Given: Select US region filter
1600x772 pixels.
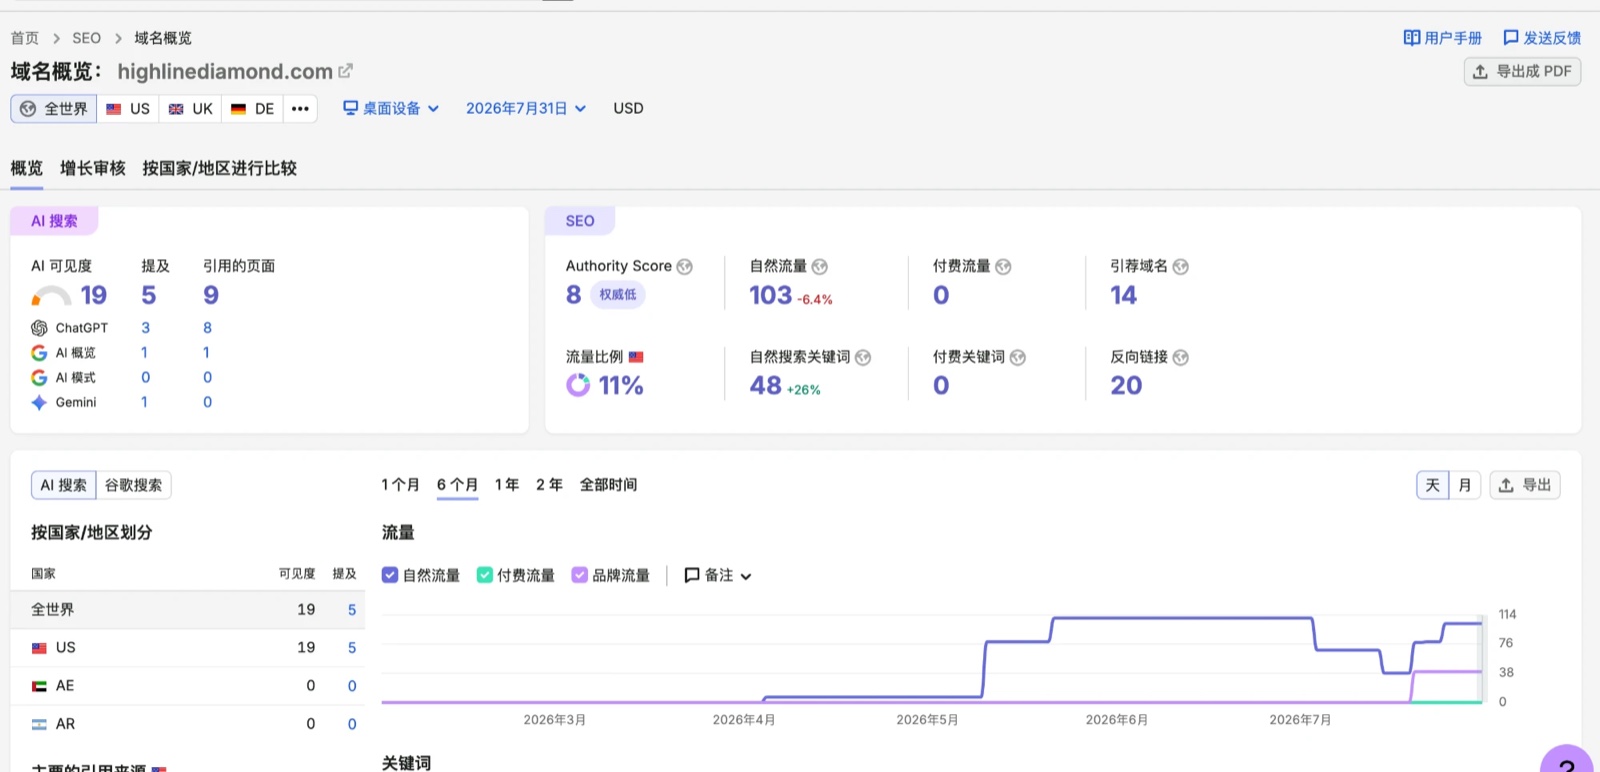Looking at the screenshot, I should coord(128,109).
